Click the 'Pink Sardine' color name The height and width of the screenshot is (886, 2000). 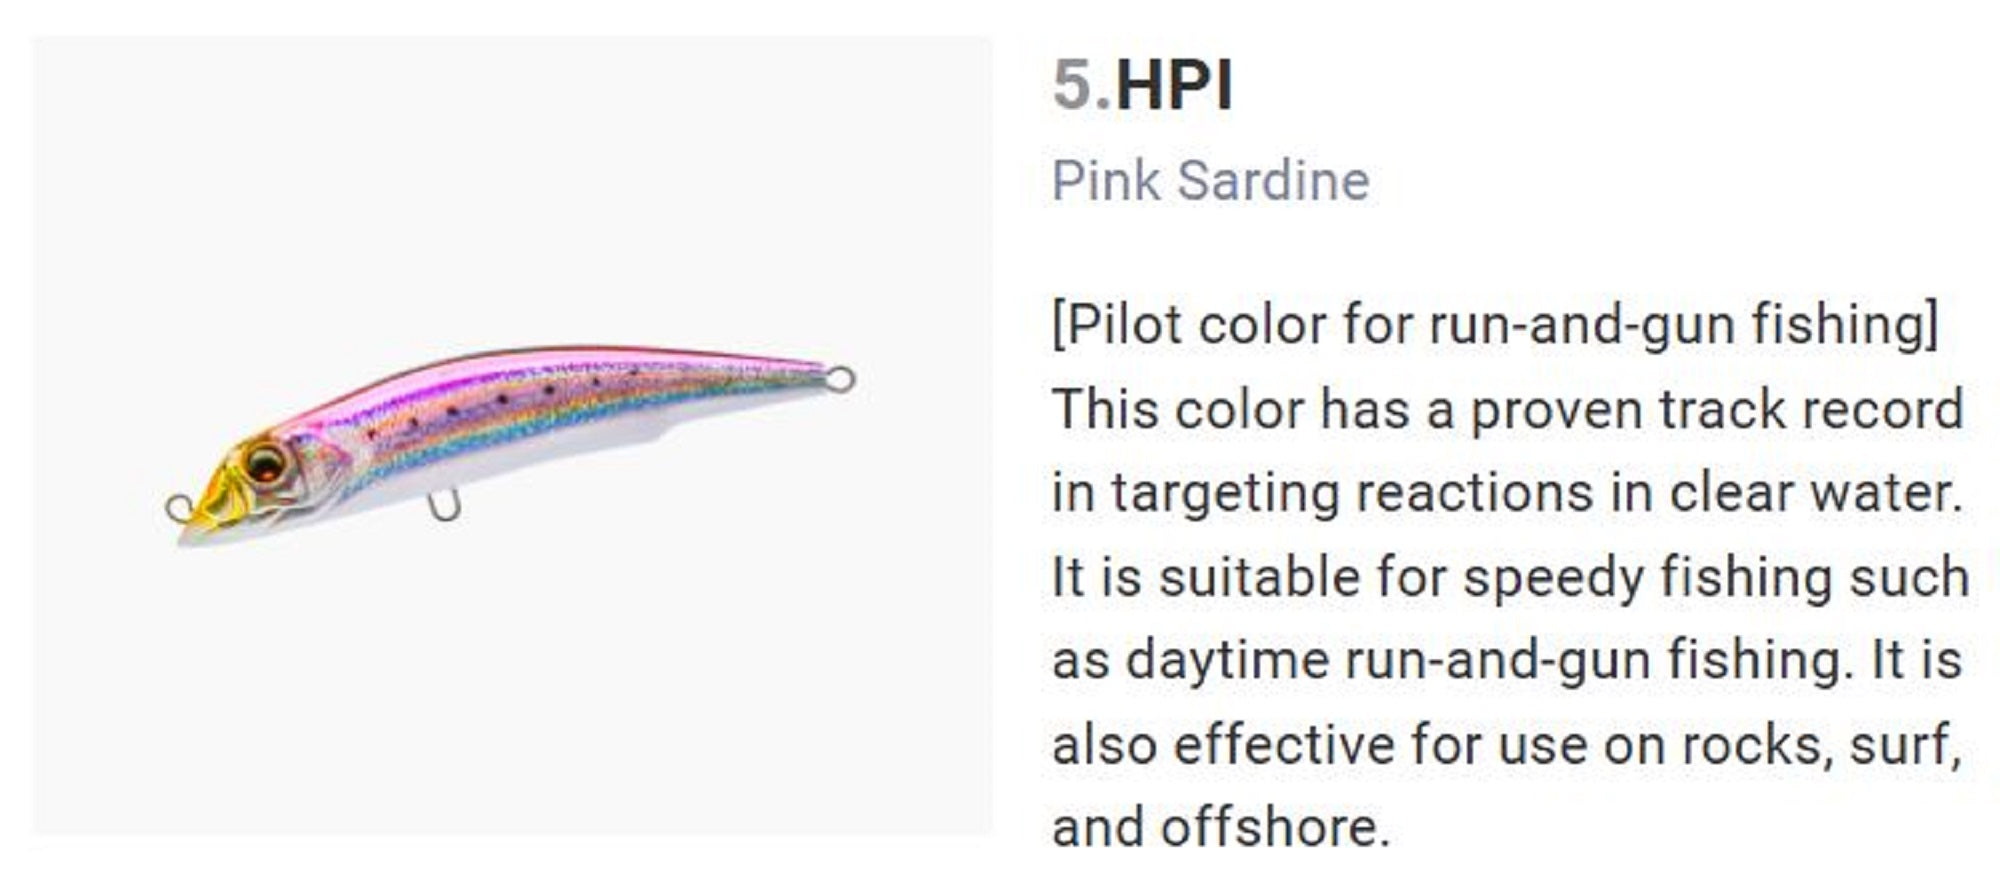(x=1210, y=181)
